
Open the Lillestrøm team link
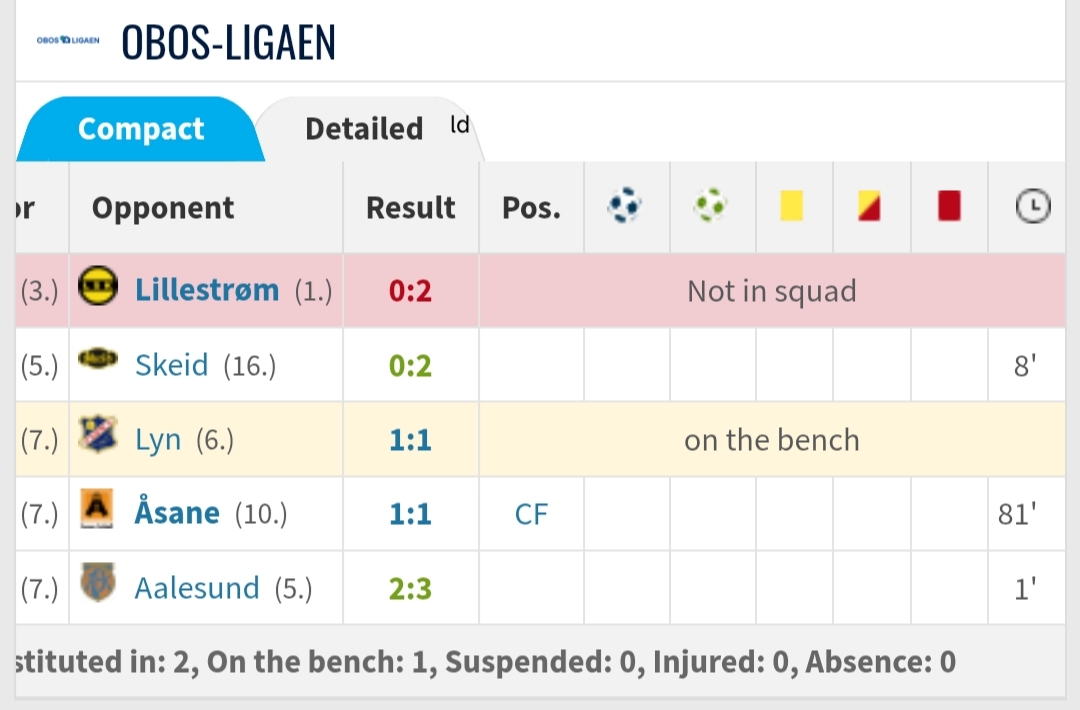207,290
